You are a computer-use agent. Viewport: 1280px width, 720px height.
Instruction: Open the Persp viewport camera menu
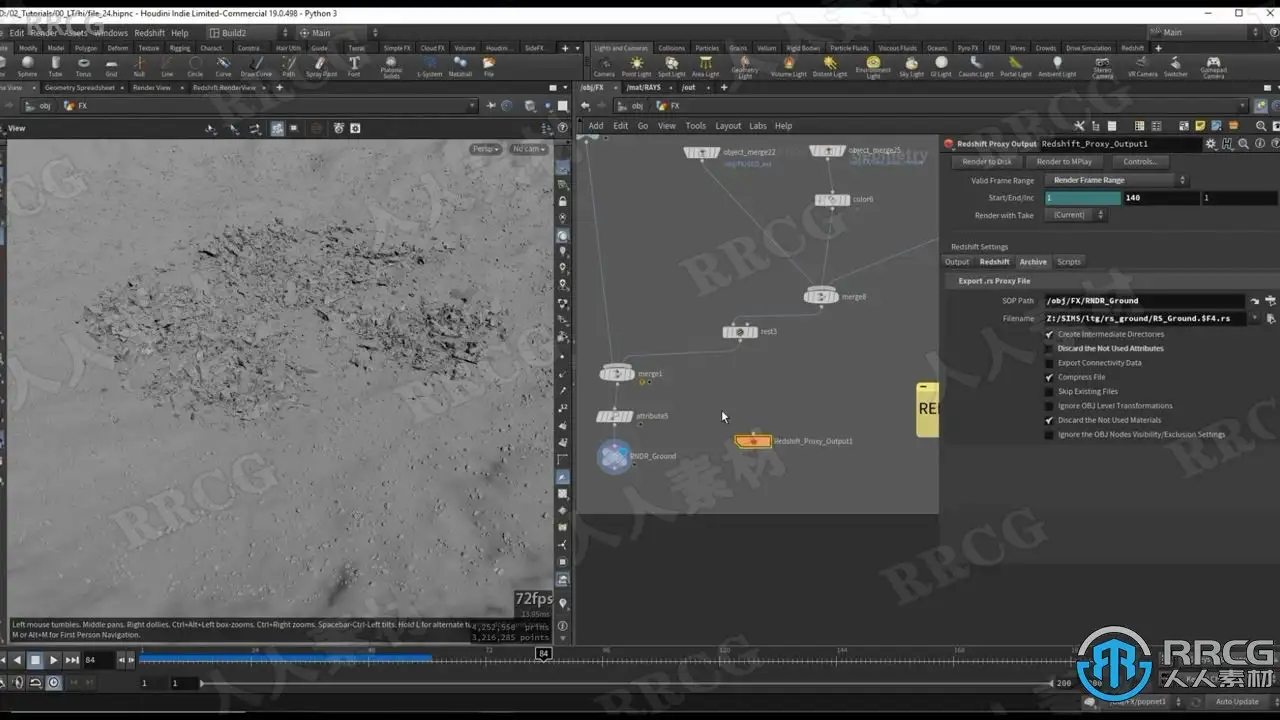point(485,149)
